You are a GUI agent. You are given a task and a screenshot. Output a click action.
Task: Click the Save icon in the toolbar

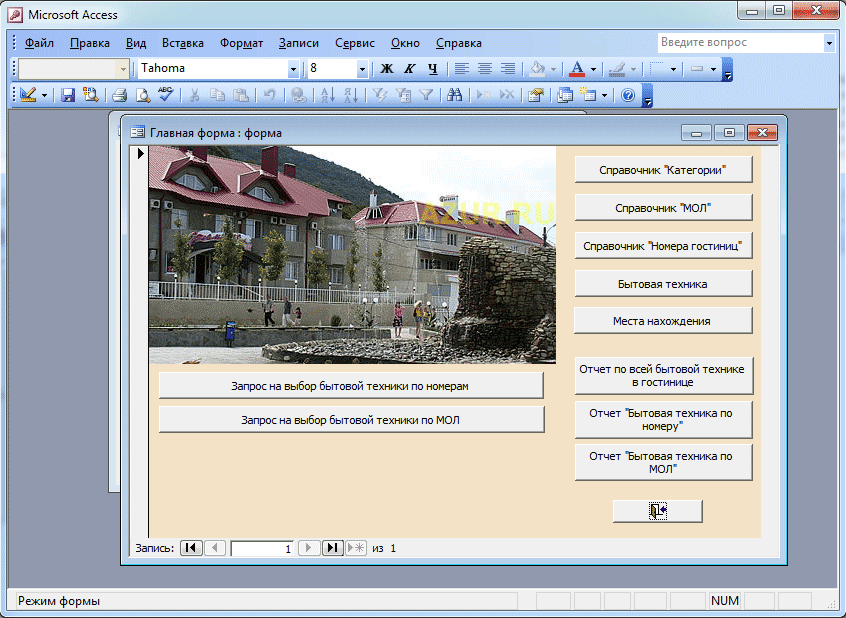tap(68, 95)
